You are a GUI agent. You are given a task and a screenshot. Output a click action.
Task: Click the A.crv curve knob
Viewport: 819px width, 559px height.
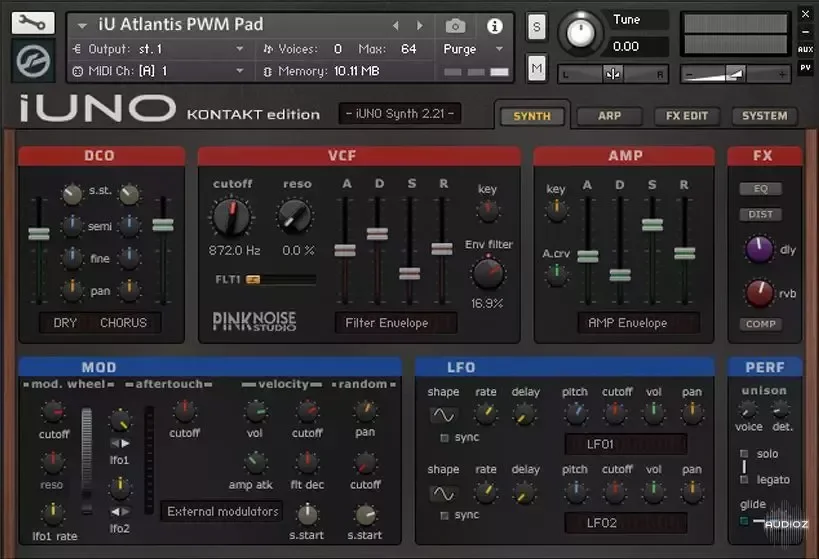tap(556, 274)
